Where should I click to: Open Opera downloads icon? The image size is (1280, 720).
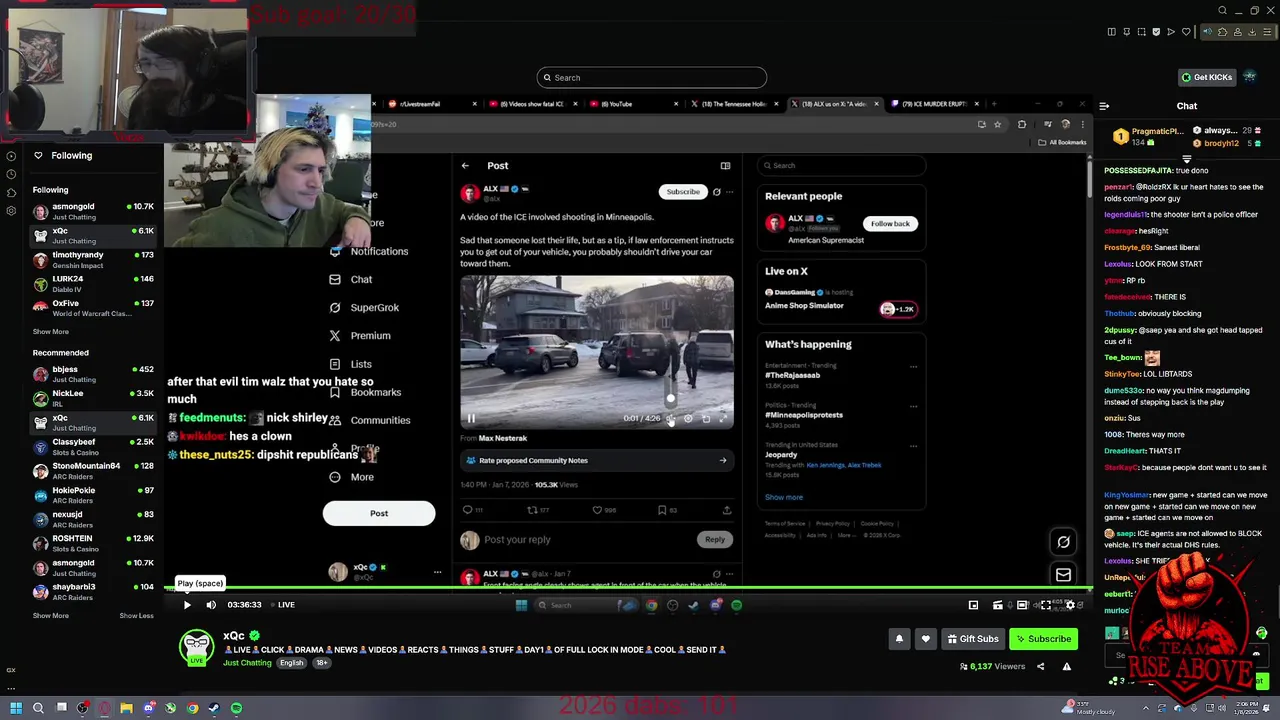1252,32
